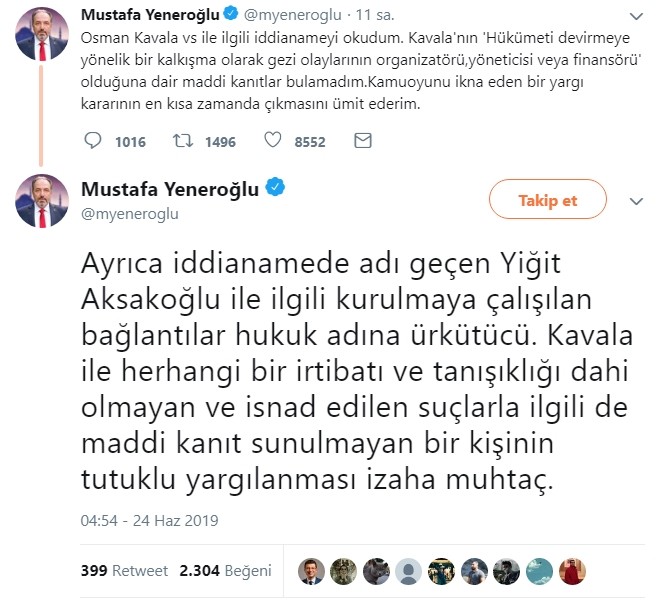Open top tweet author's profile picture
The image size is (665, 601).
(42, 34)
